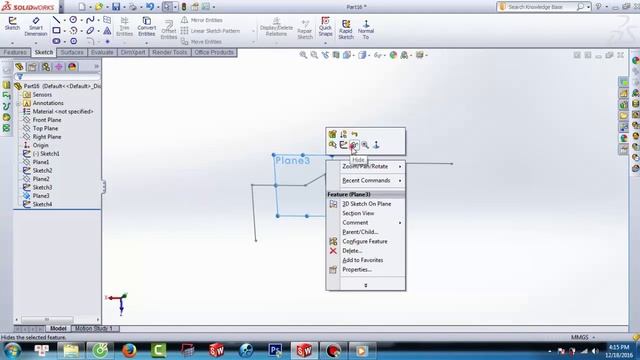
Task: Select Plane3 in feature tree
Action: pos(41,196)
